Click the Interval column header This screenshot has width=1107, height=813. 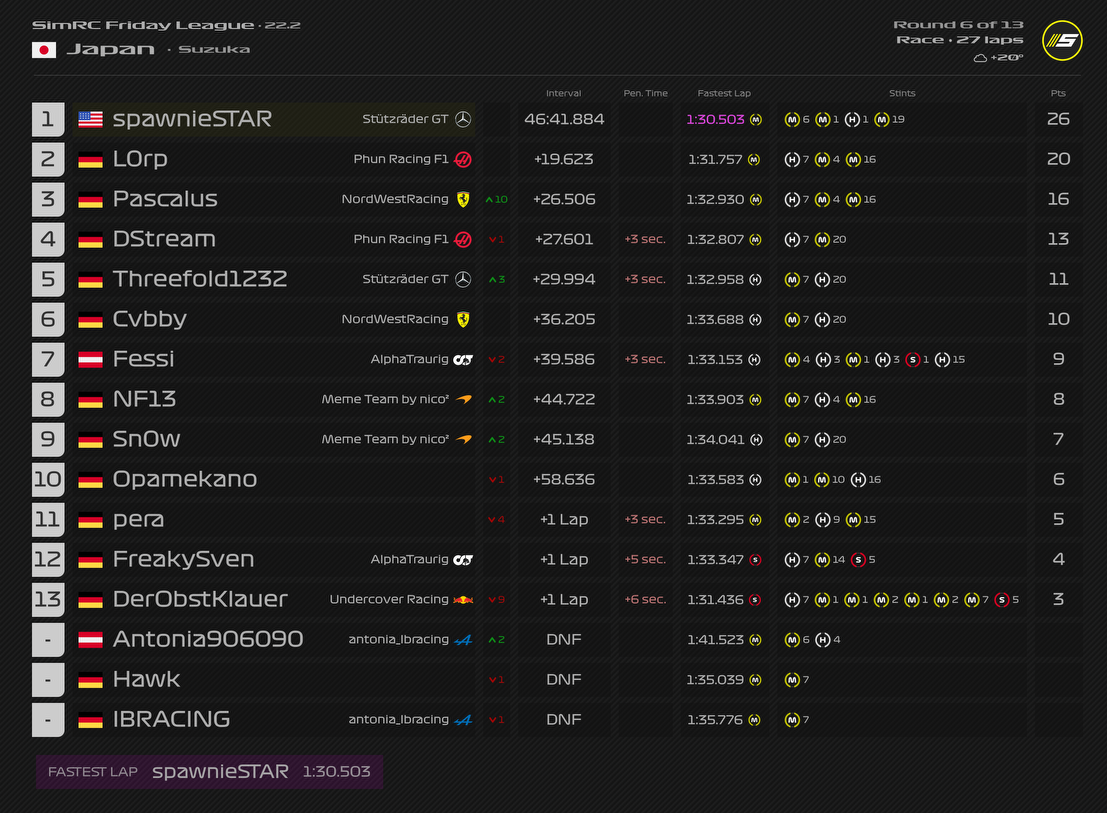(564, 93)
